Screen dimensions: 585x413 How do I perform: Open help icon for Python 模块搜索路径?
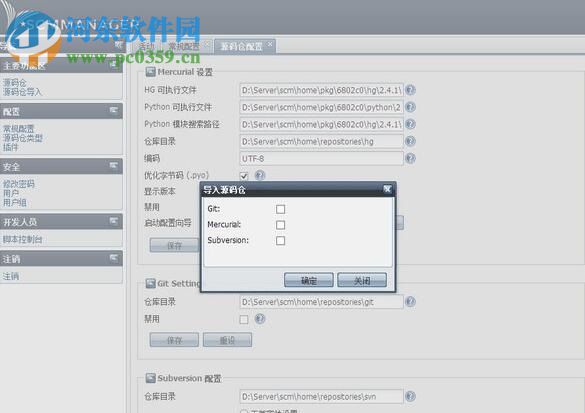point(410,124)
